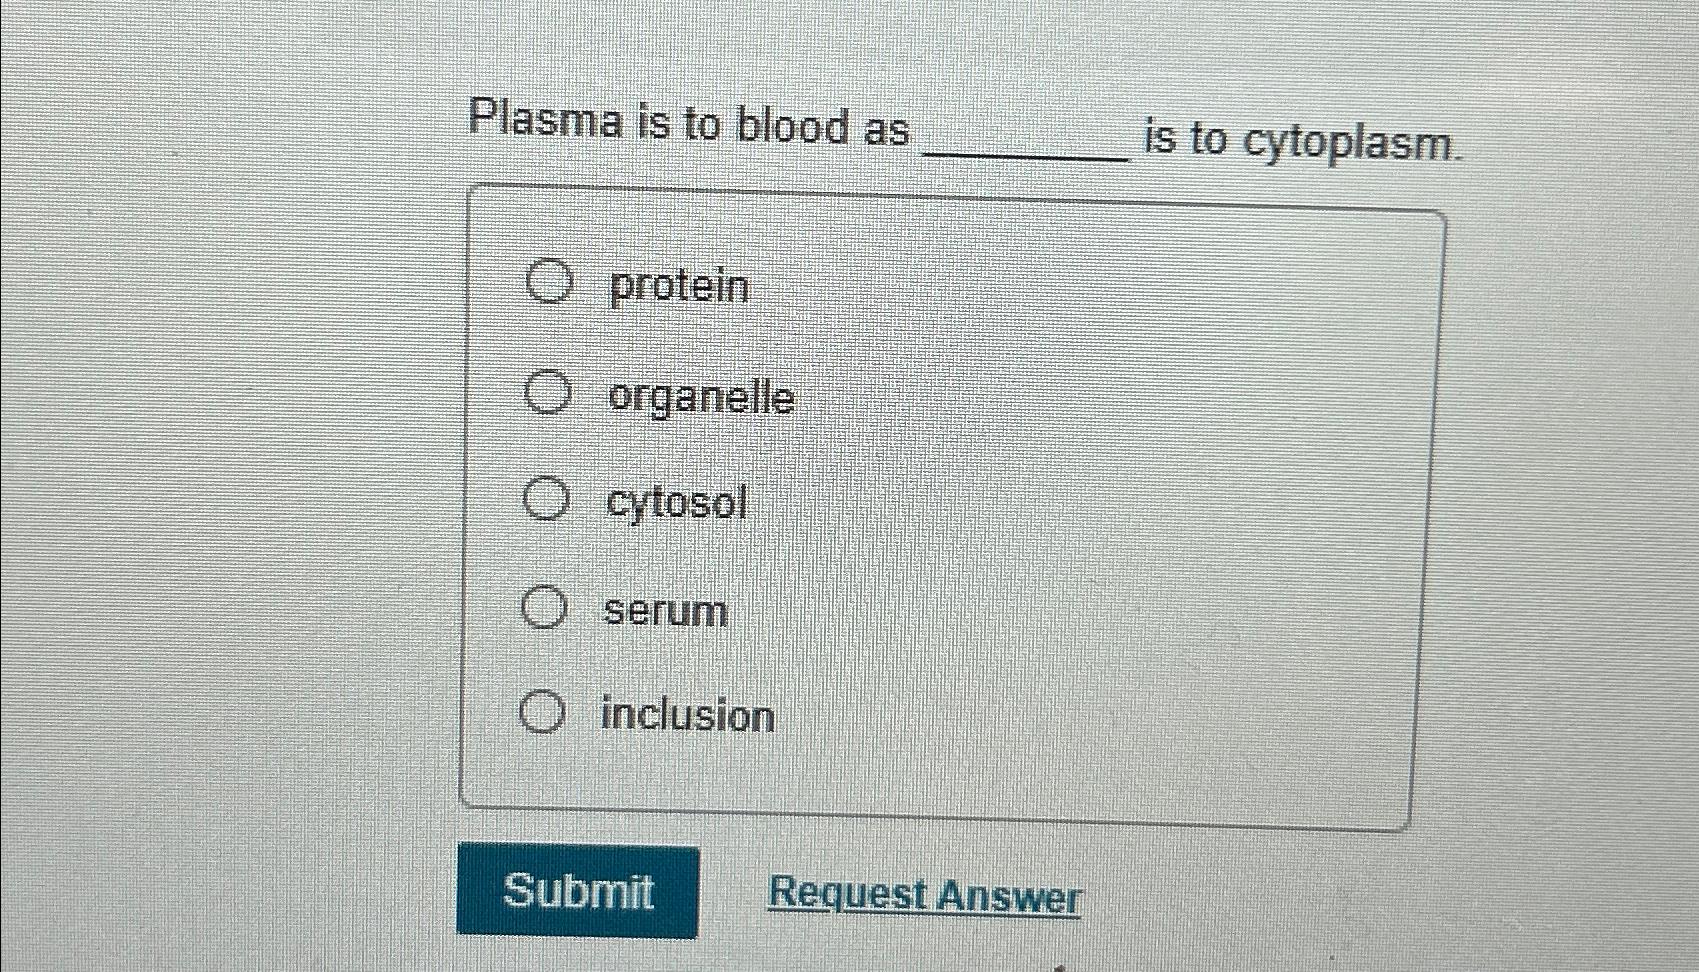Select the serum radio button

click(545, 608)
